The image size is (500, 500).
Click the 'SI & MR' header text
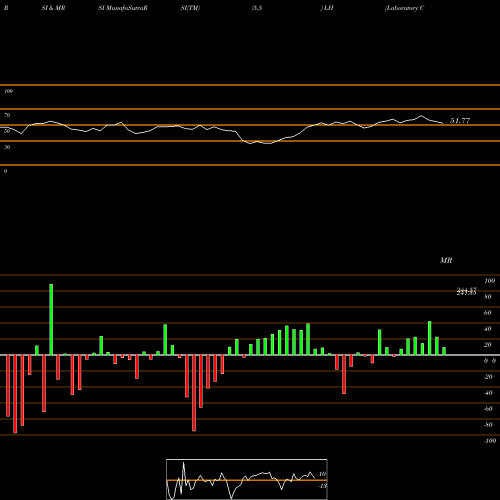[x=53, y=8]
